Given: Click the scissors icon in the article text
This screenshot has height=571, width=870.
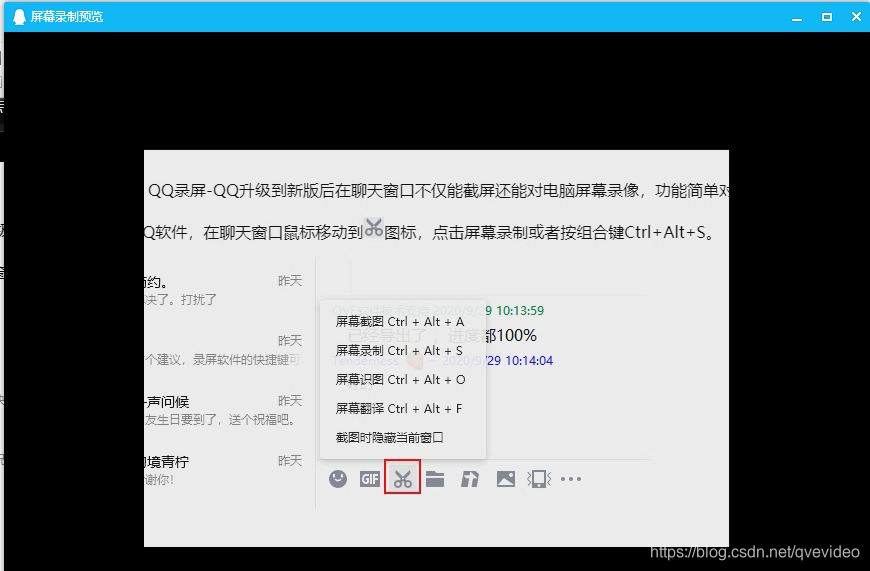Looking at the screenshot, I should (x=373, y=228).
